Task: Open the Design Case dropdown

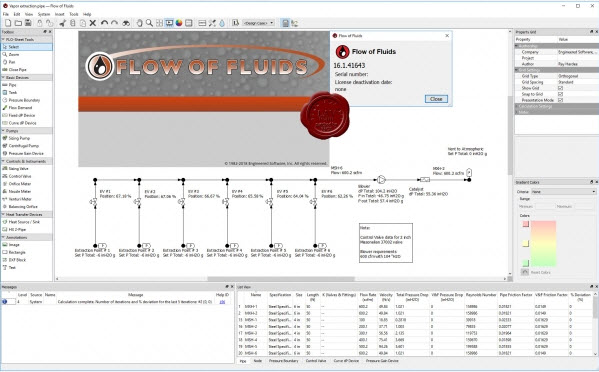Action: (x=259, y=23)
